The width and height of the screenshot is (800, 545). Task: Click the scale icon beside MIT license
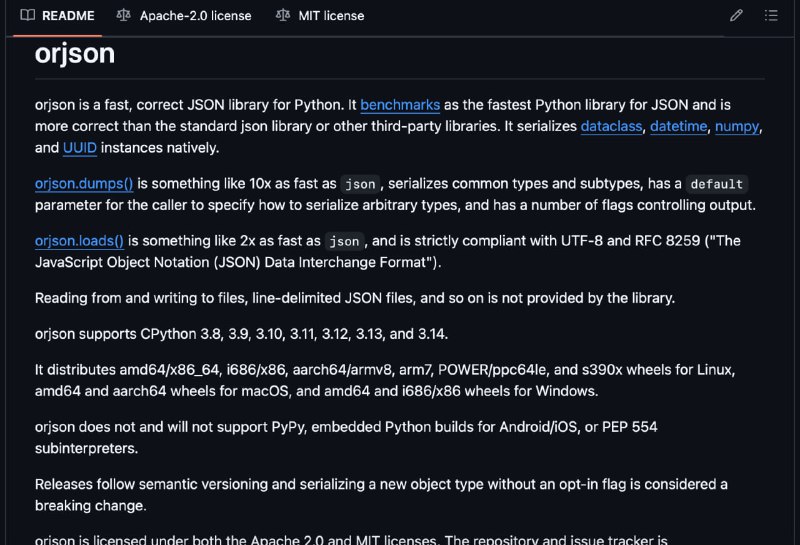[x=283, y=15]
